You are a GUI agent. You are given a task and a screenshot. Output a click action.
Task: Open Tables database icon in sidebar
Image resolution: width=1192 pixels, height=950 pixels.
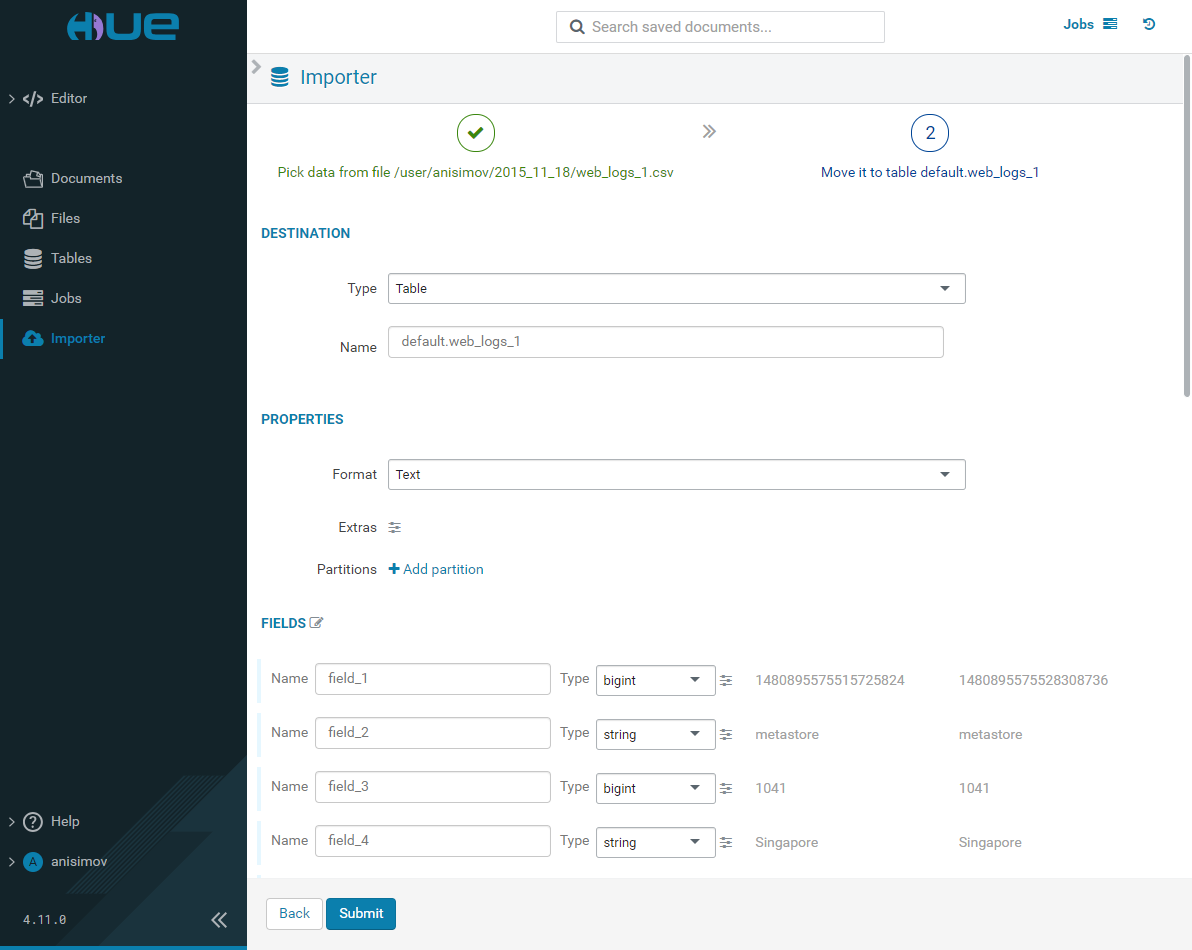pos(33,258)
